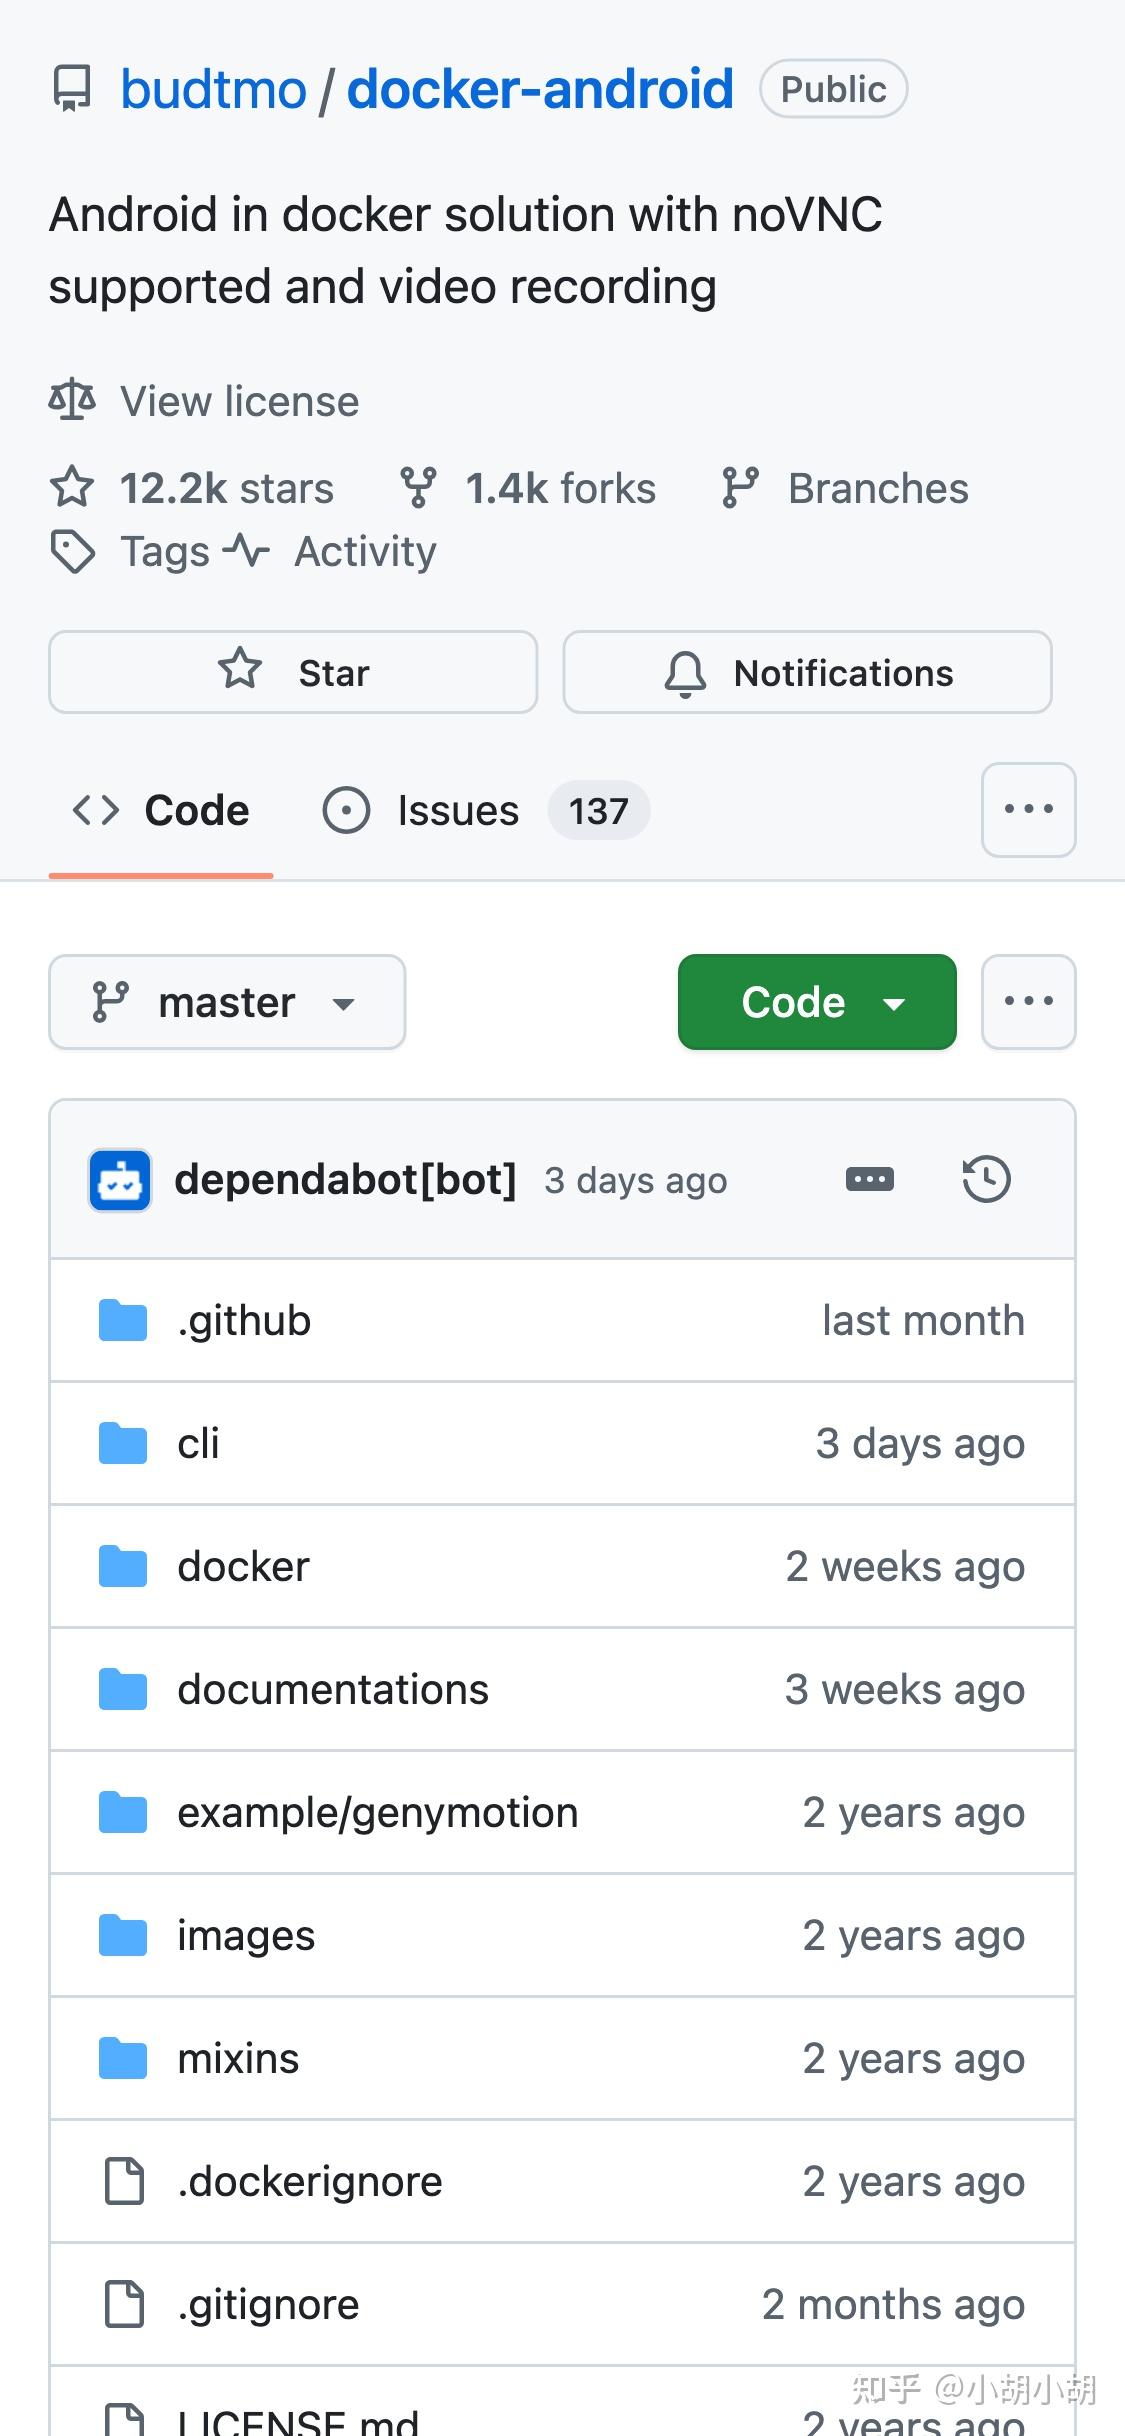Open the Branches link

point(878,488)
